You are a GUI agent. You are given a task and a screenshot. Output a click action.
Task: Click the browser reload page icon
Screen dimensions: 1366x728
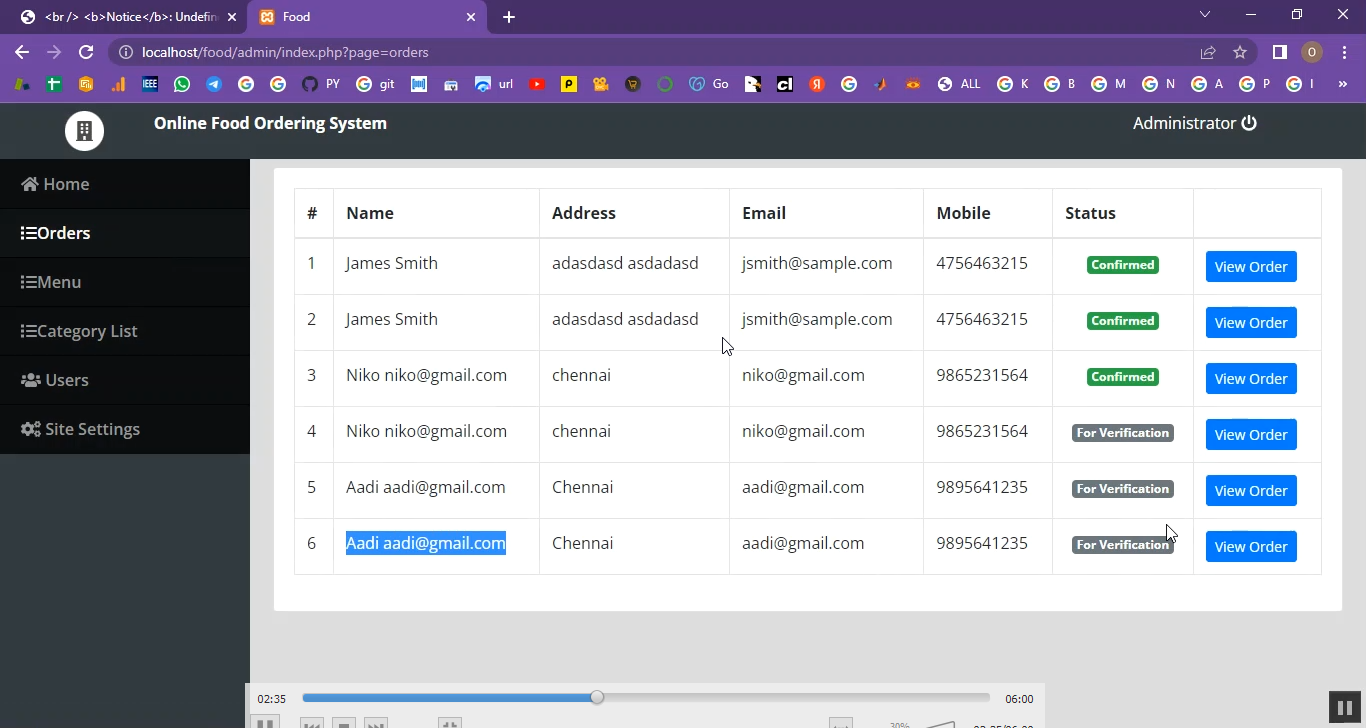86,52
